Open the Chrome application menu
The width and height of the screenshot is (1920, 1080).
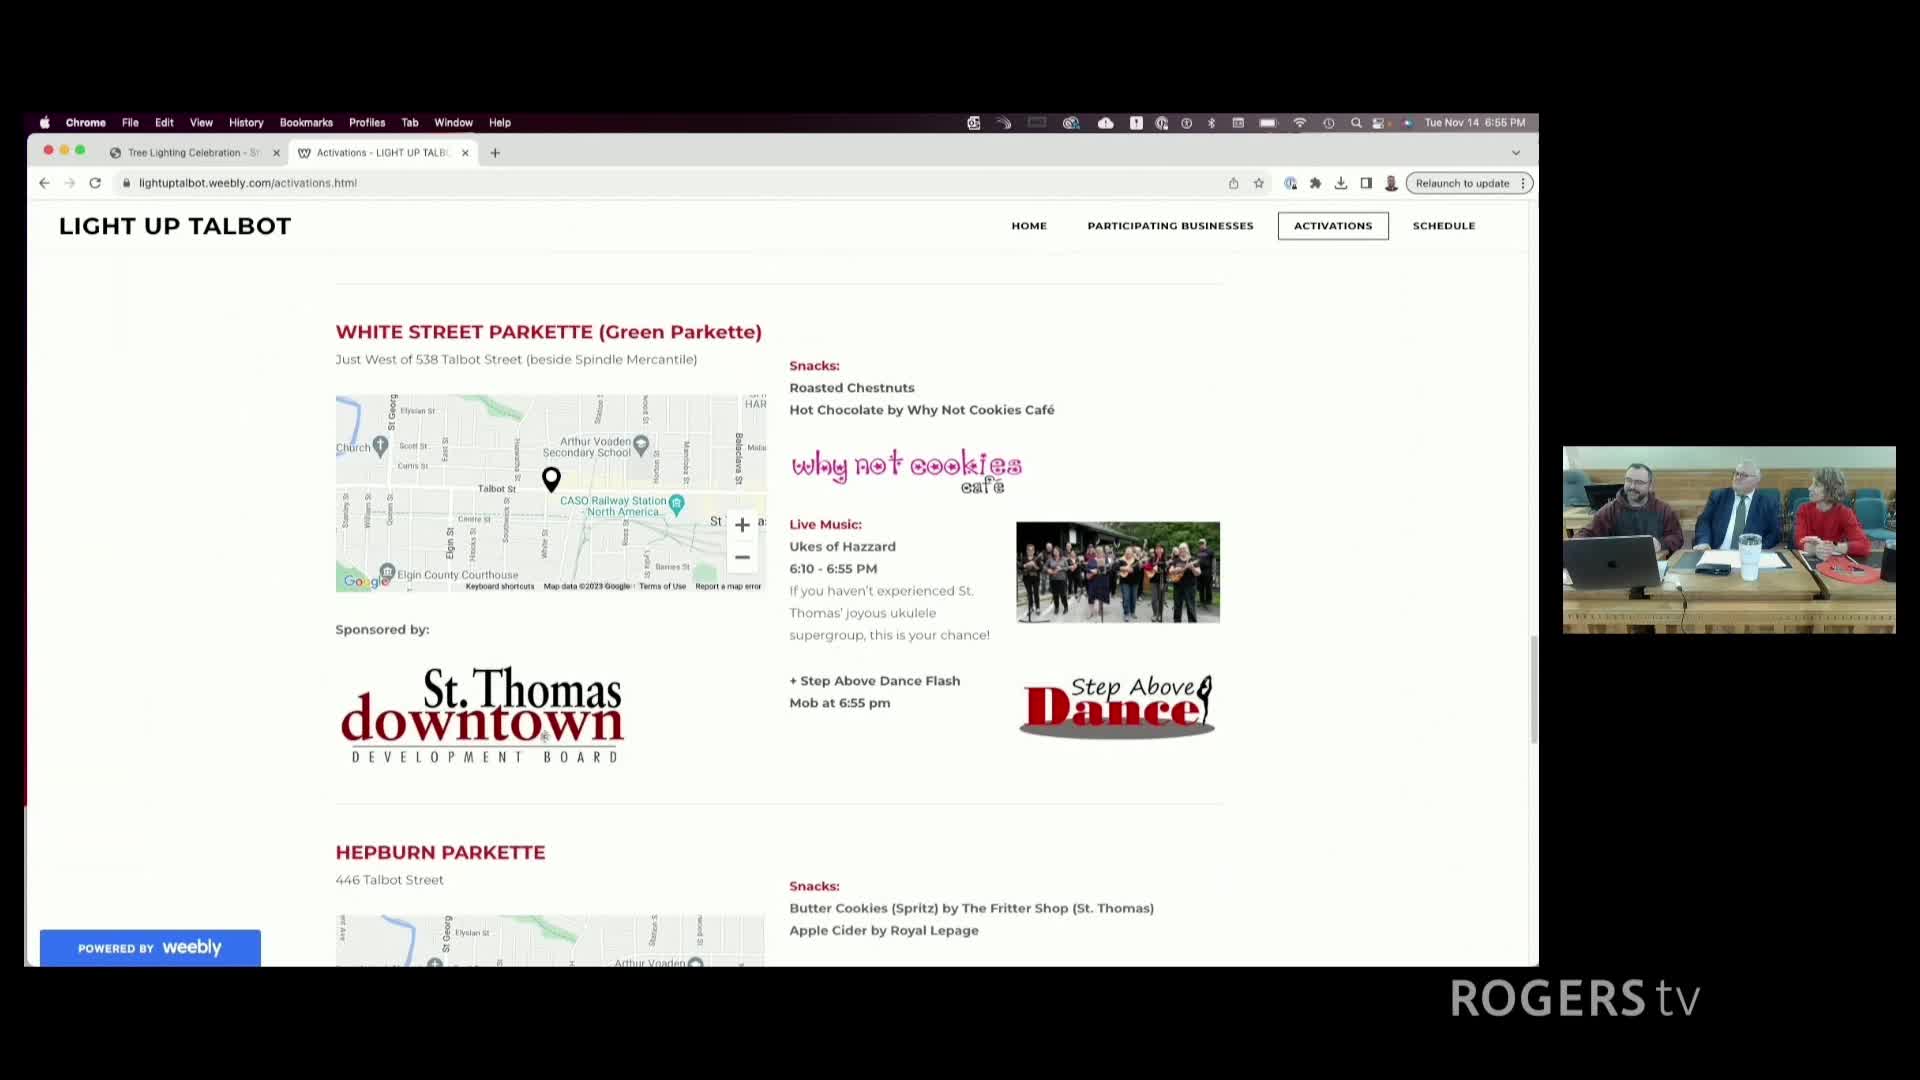pos(86,123)
